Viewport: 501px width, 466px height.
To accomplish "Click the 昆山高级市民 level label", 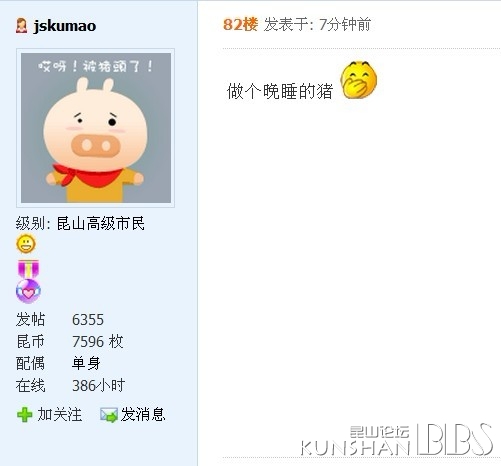I will coord(101,223).
